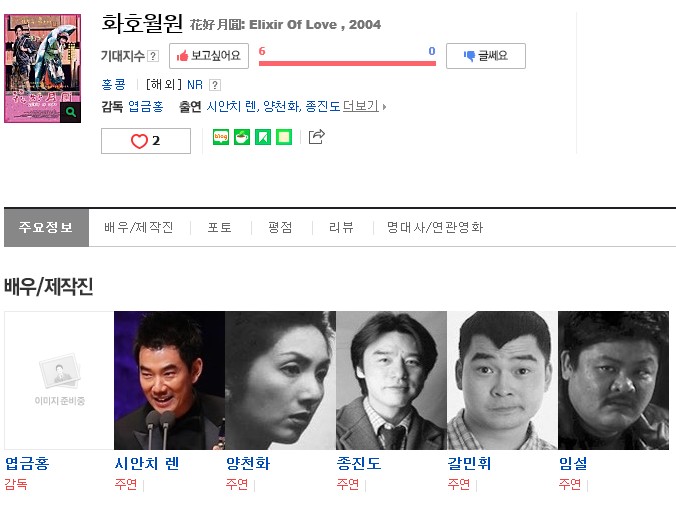Click the magnifier icon on movie poster
Viewport: 676px width, 508px height.
pos(71,113)
